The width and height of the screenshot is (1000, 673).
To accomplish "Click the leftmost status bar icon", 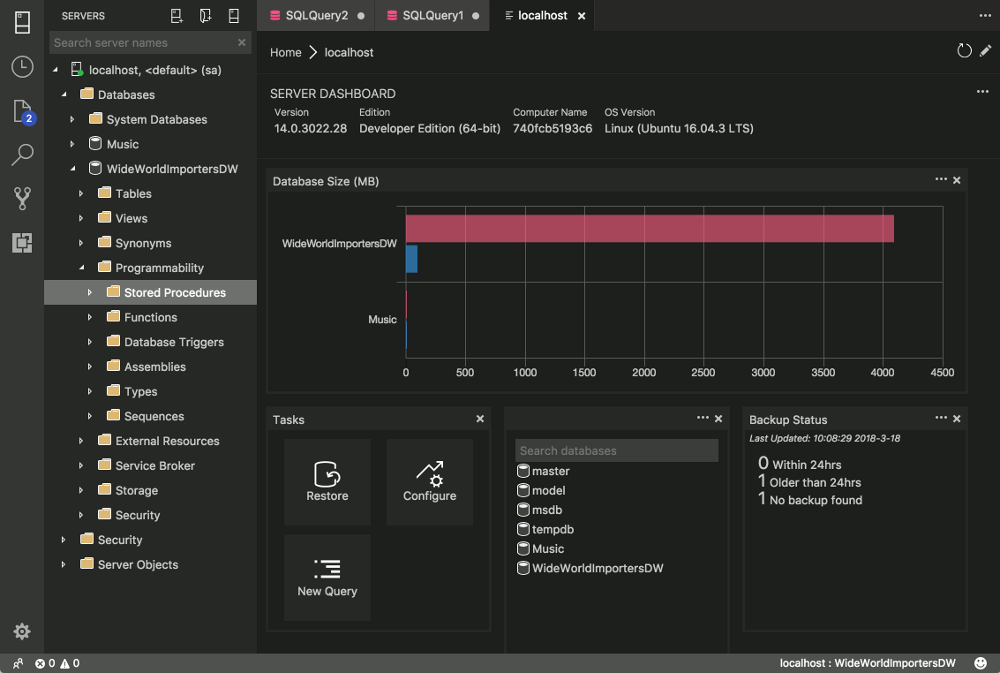I will click(x=18, y=663).
